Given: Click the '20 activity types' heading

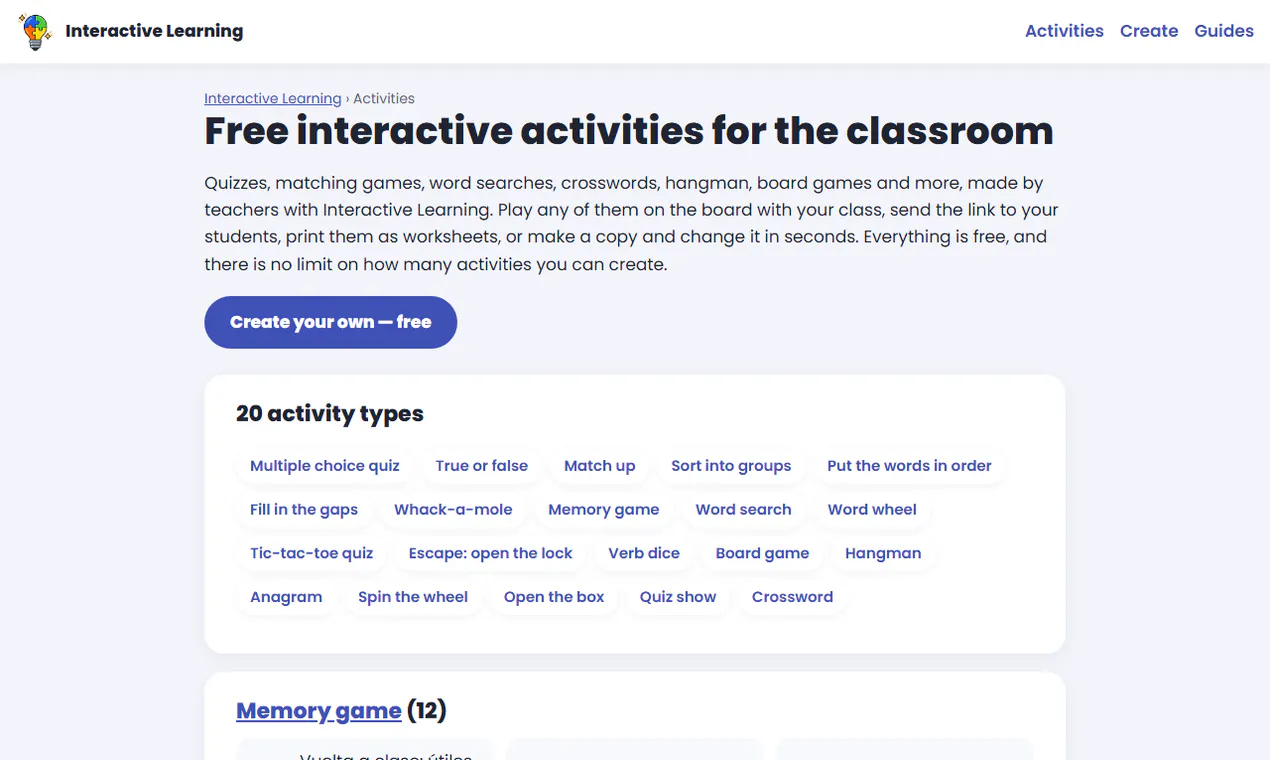Looking at the screenshot, I should (330, 414).
